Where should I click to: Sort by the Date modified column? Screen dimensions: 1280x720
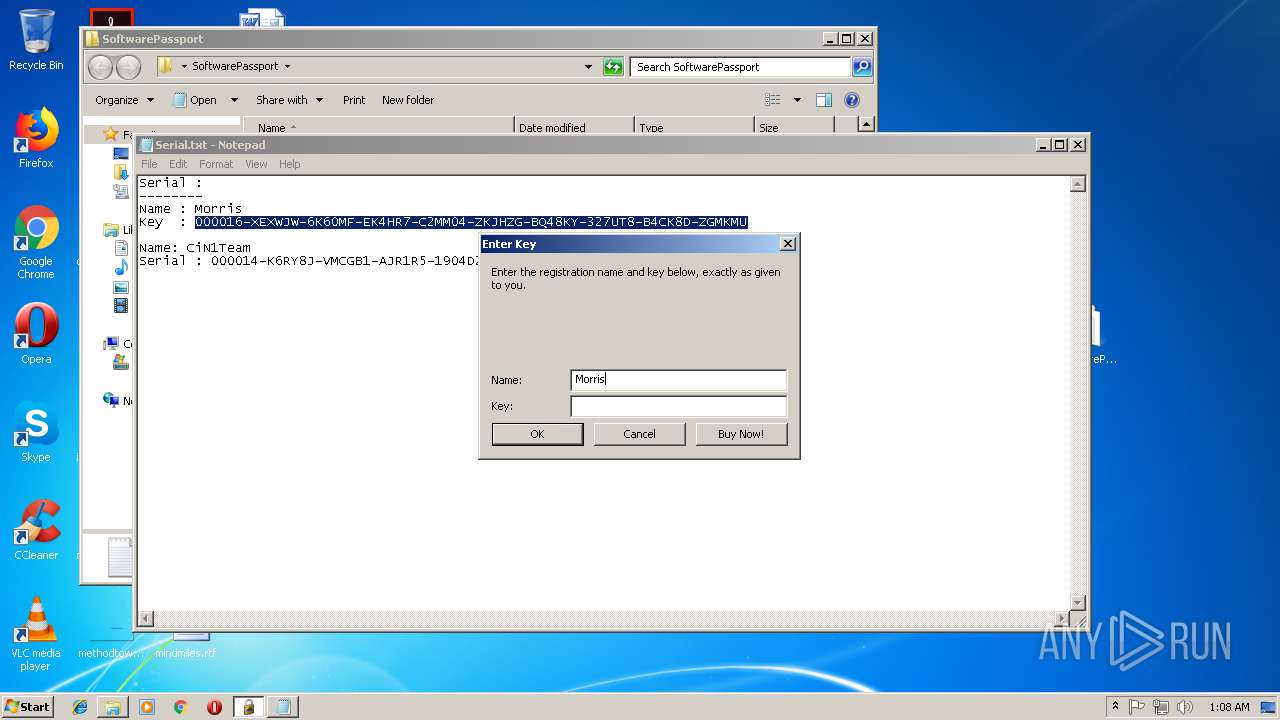(x=575, y=127)
